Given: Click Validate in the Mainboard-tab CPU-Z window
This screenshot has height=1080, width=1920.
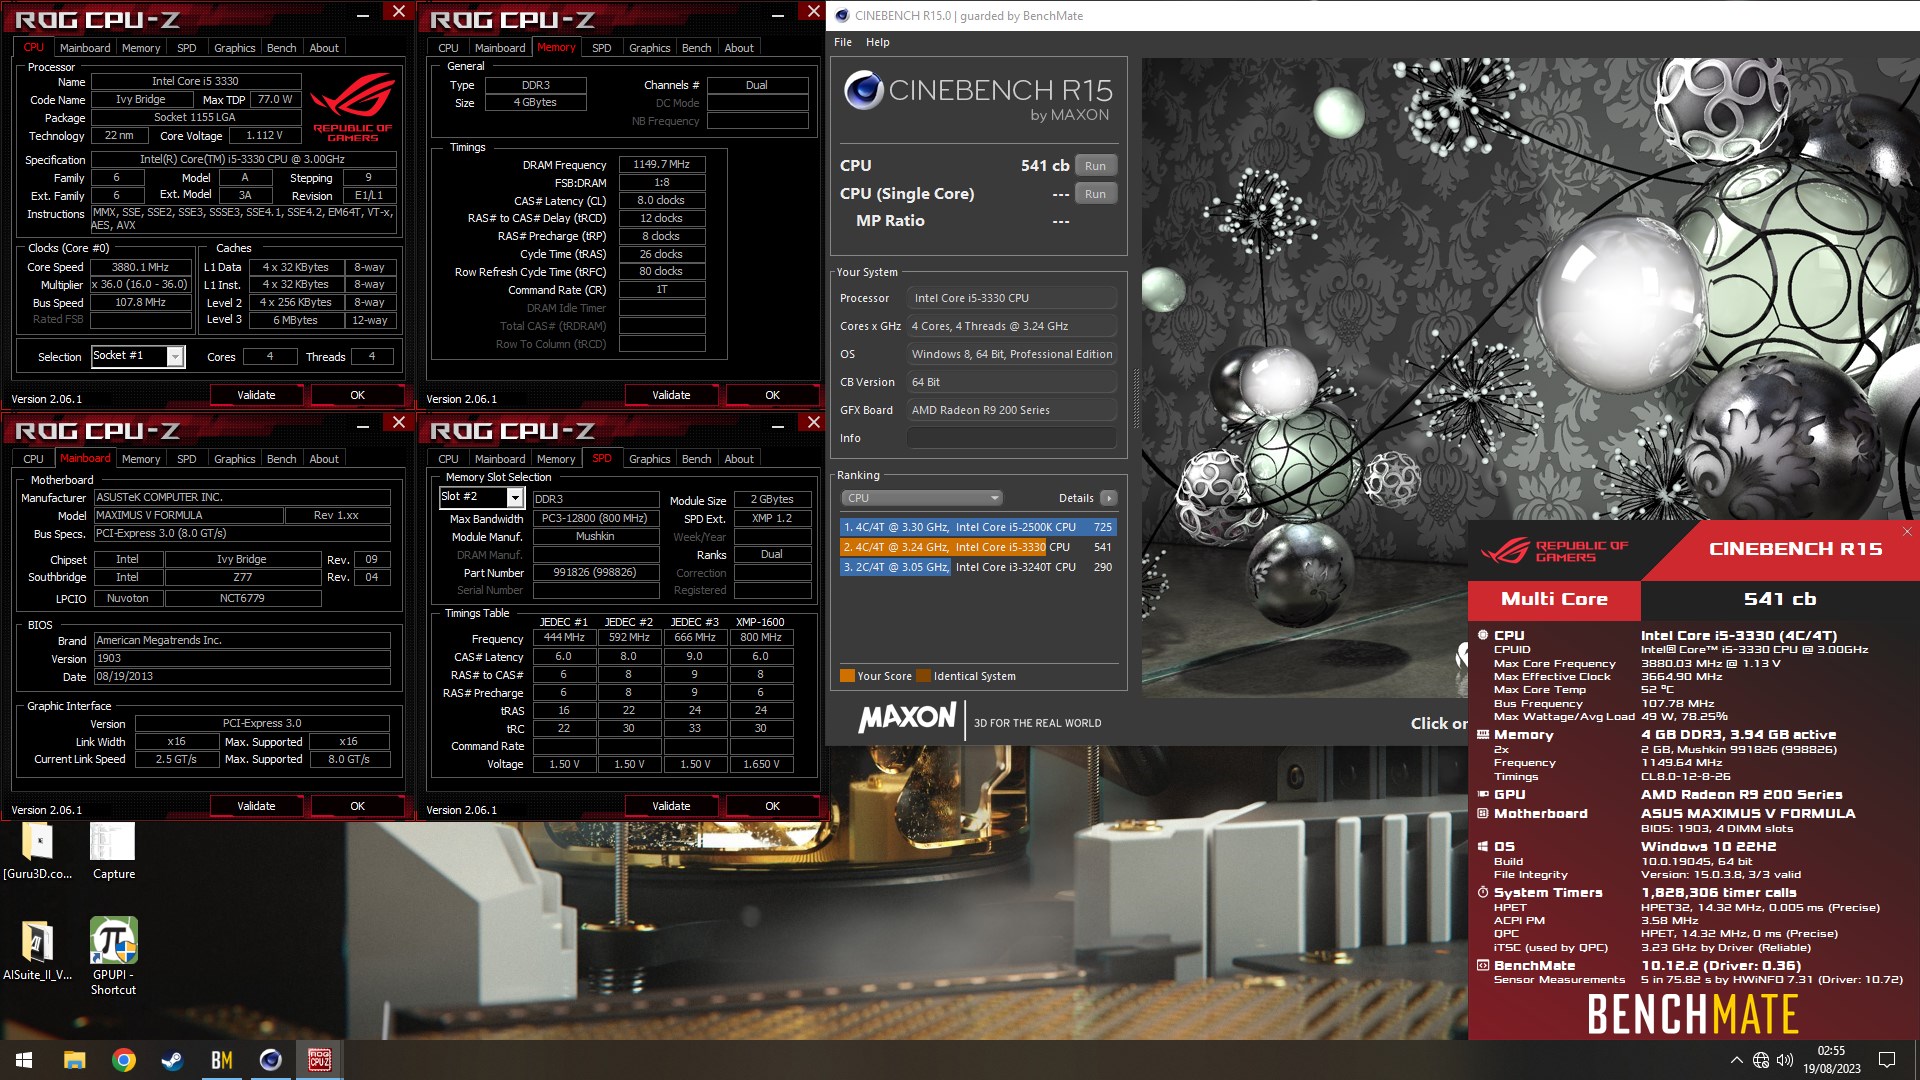Looking at the screenshot, I should [256, 806].
